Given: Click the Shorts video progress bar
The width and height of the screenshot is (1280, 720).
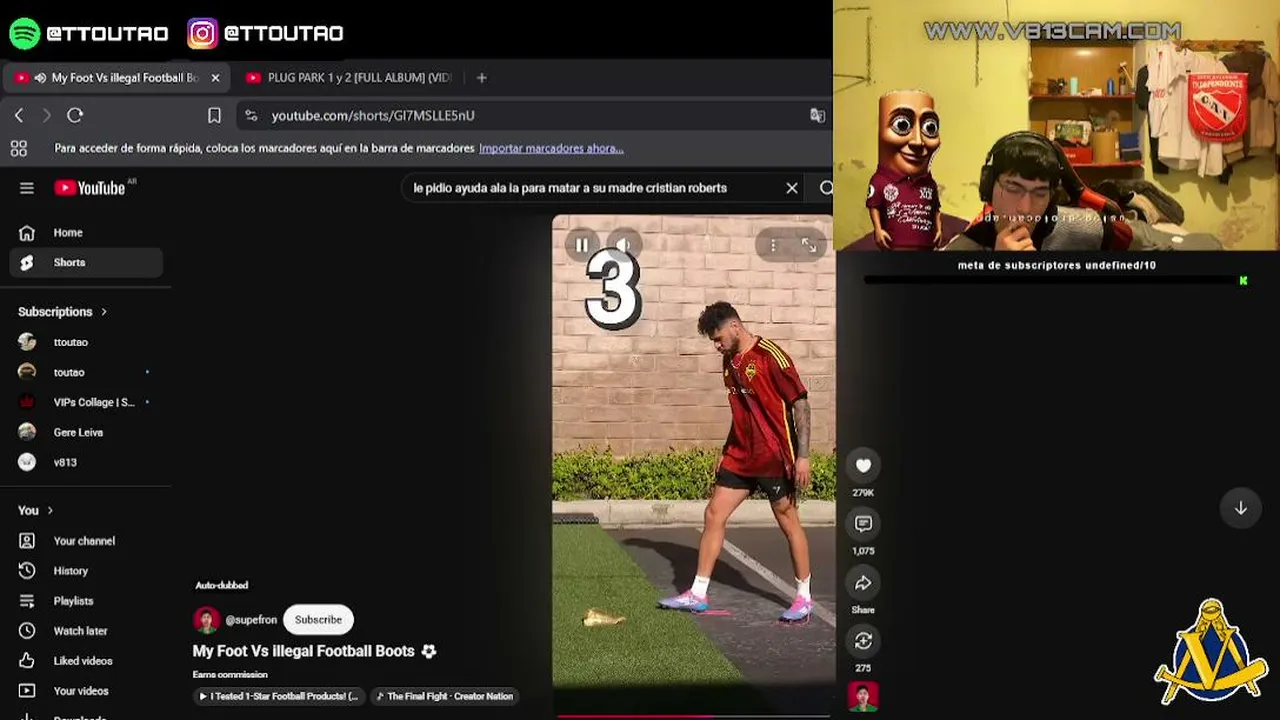Looking at the screenshot, I should [694, 716].
